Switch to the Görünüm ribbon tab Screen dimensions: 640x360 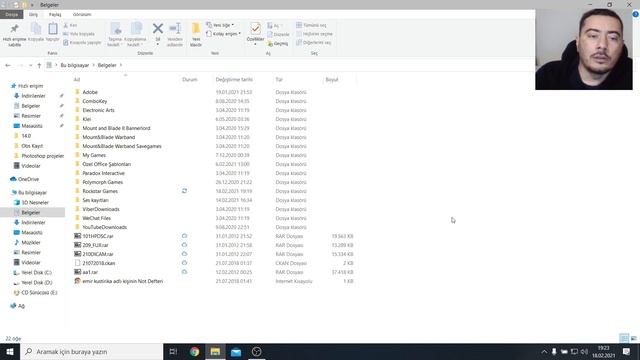(x=82, y=14)
